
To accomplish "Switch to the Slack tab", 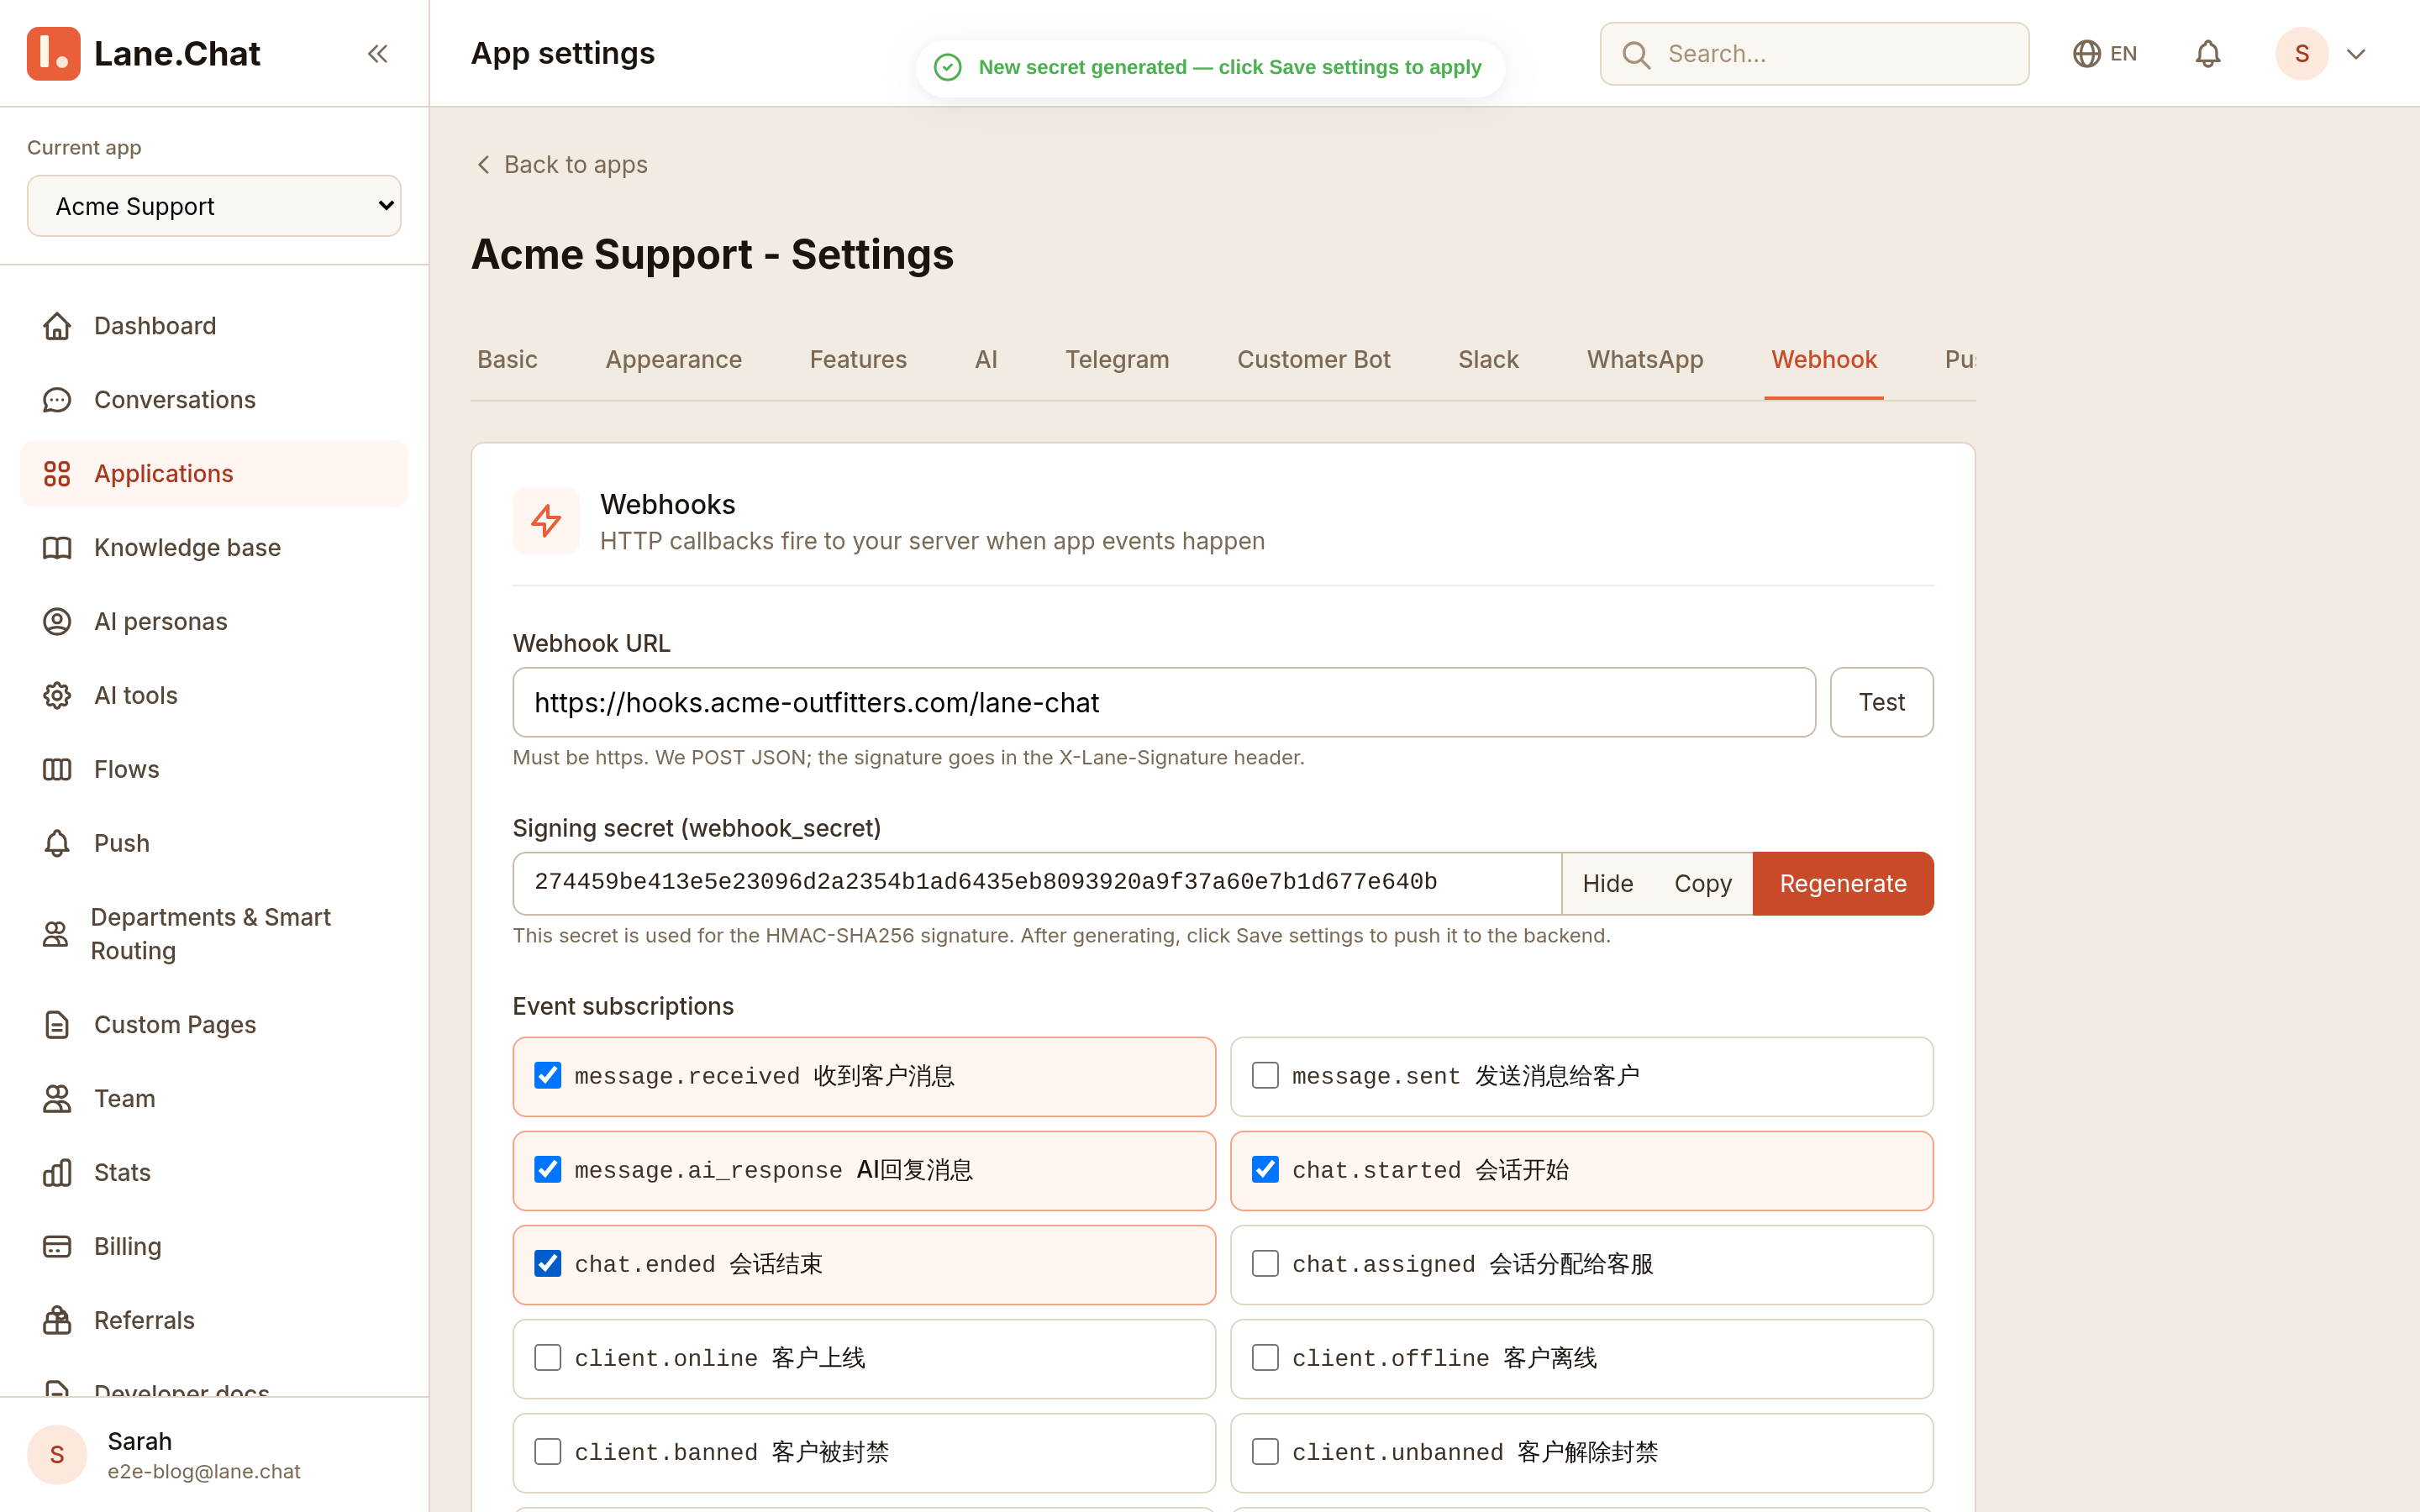I will pyautogui.click(x=1488, y=360).
